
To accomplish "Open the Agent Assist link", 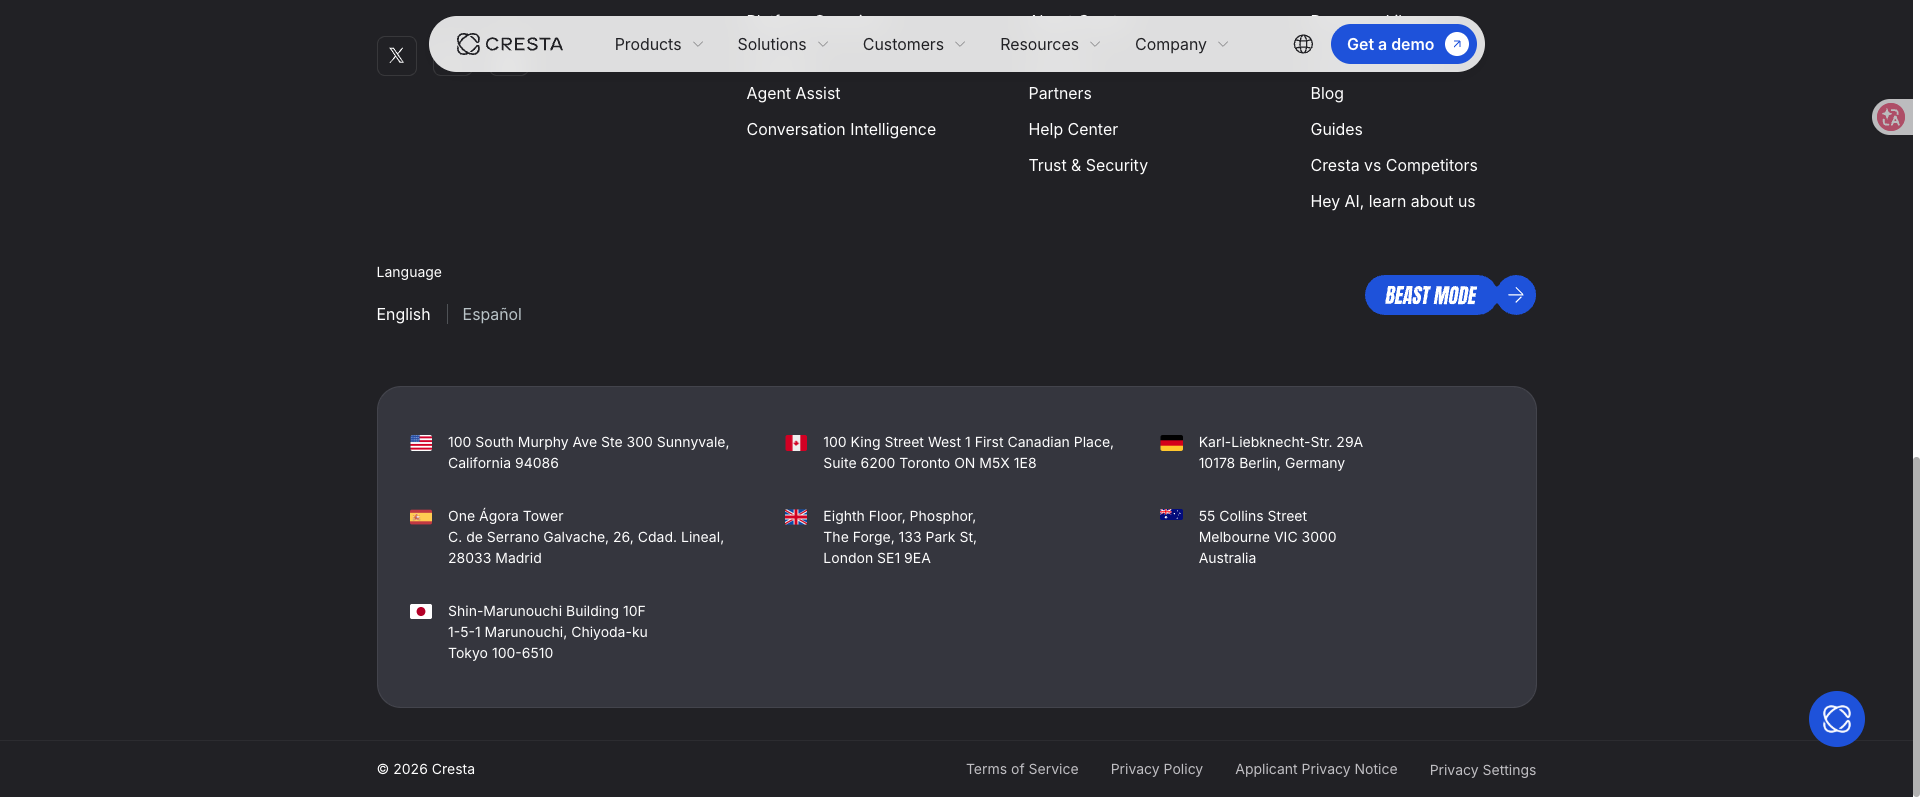I will click(x=793, y=93).
